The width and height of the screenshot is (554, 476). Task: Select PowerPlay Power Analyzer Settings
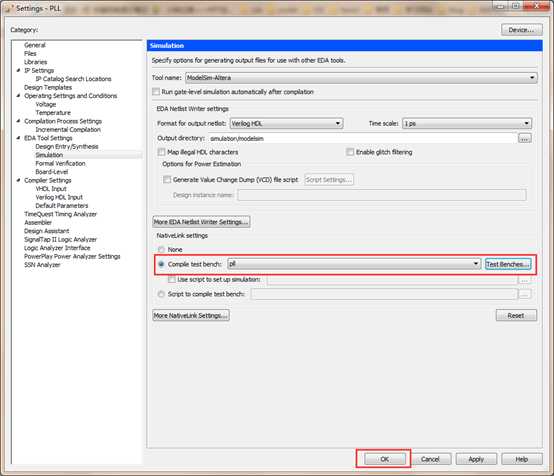[x=72, y=257]
